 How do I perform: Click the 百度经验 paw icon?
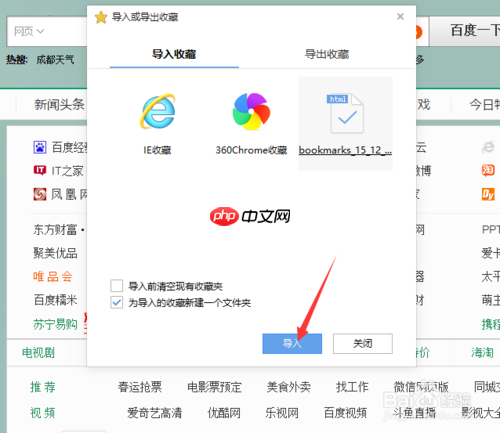tap(40, 147)
